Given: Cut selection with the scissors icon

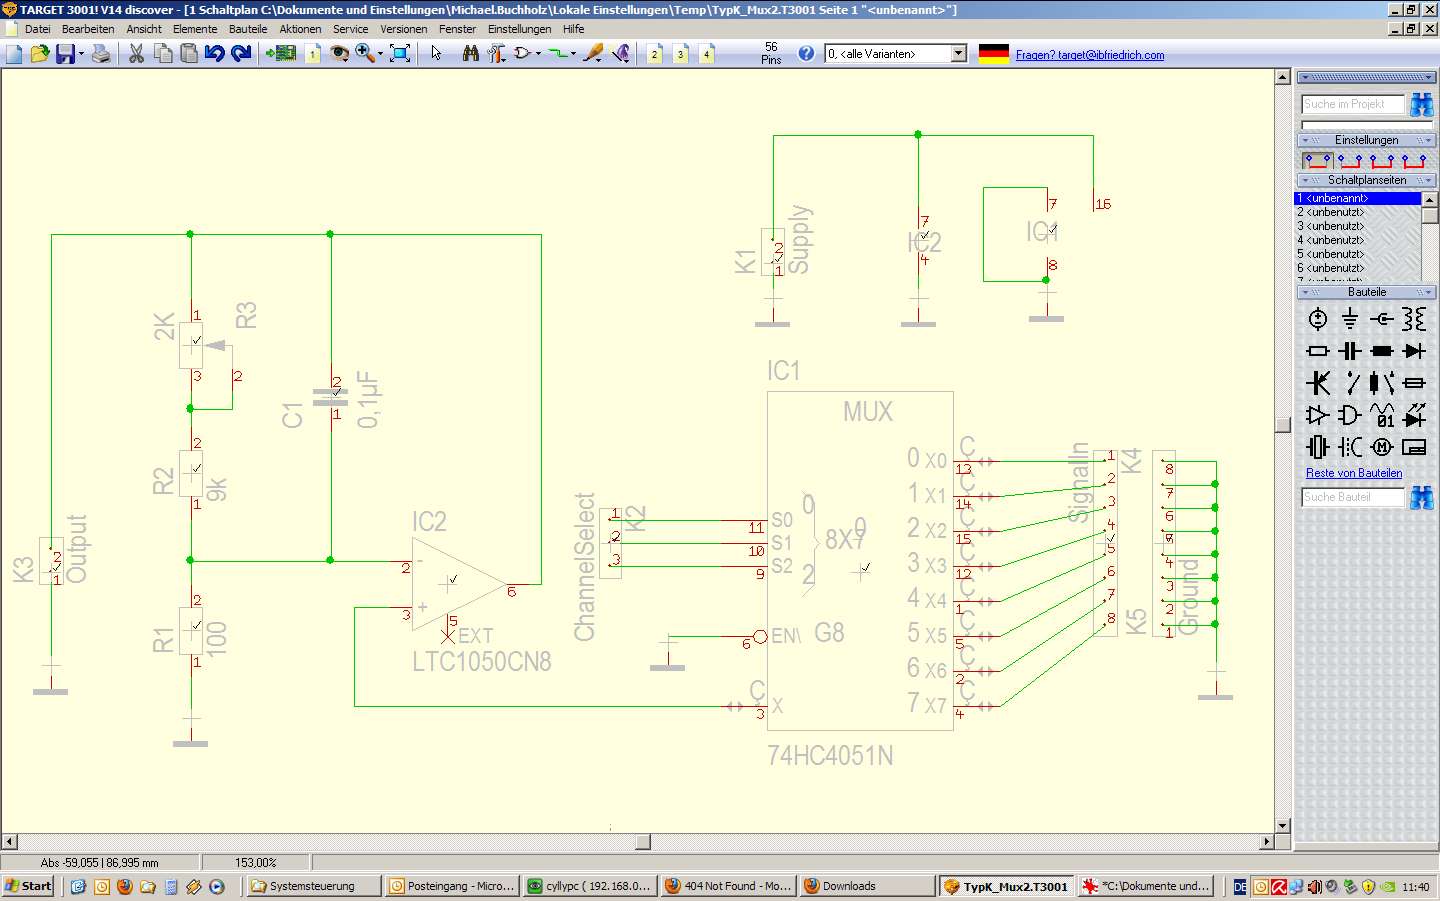Looking at the screenshot, I should [136, 54].
